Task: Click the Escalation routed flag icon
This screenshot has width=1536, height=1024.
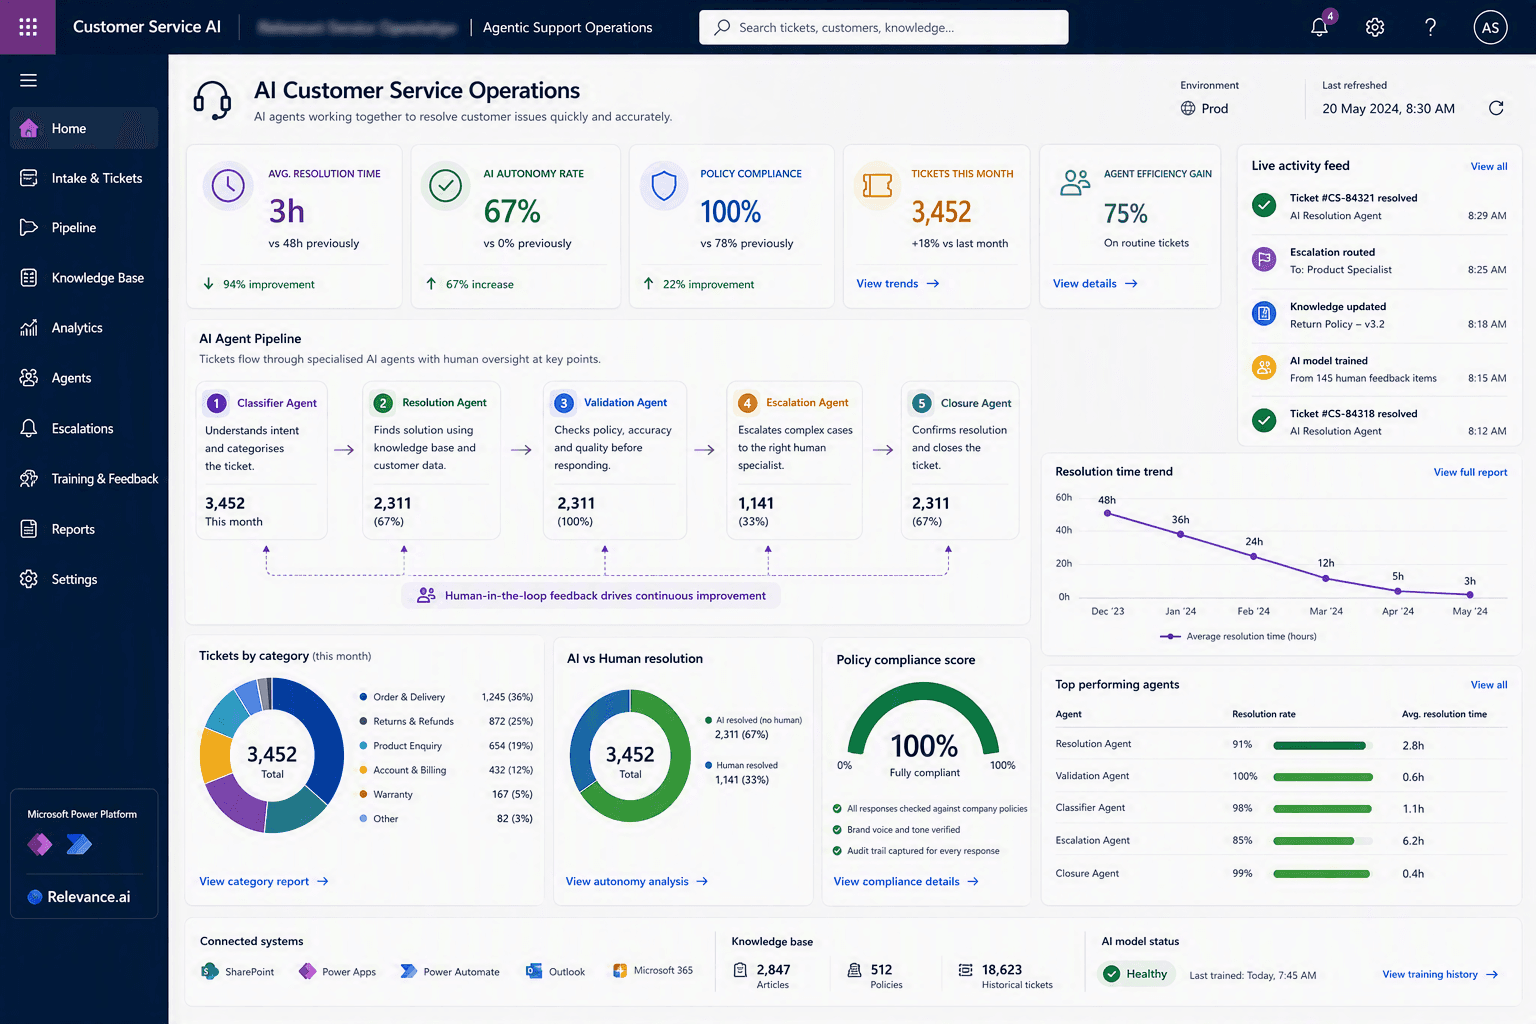Action: click(x=1264, y=260)
